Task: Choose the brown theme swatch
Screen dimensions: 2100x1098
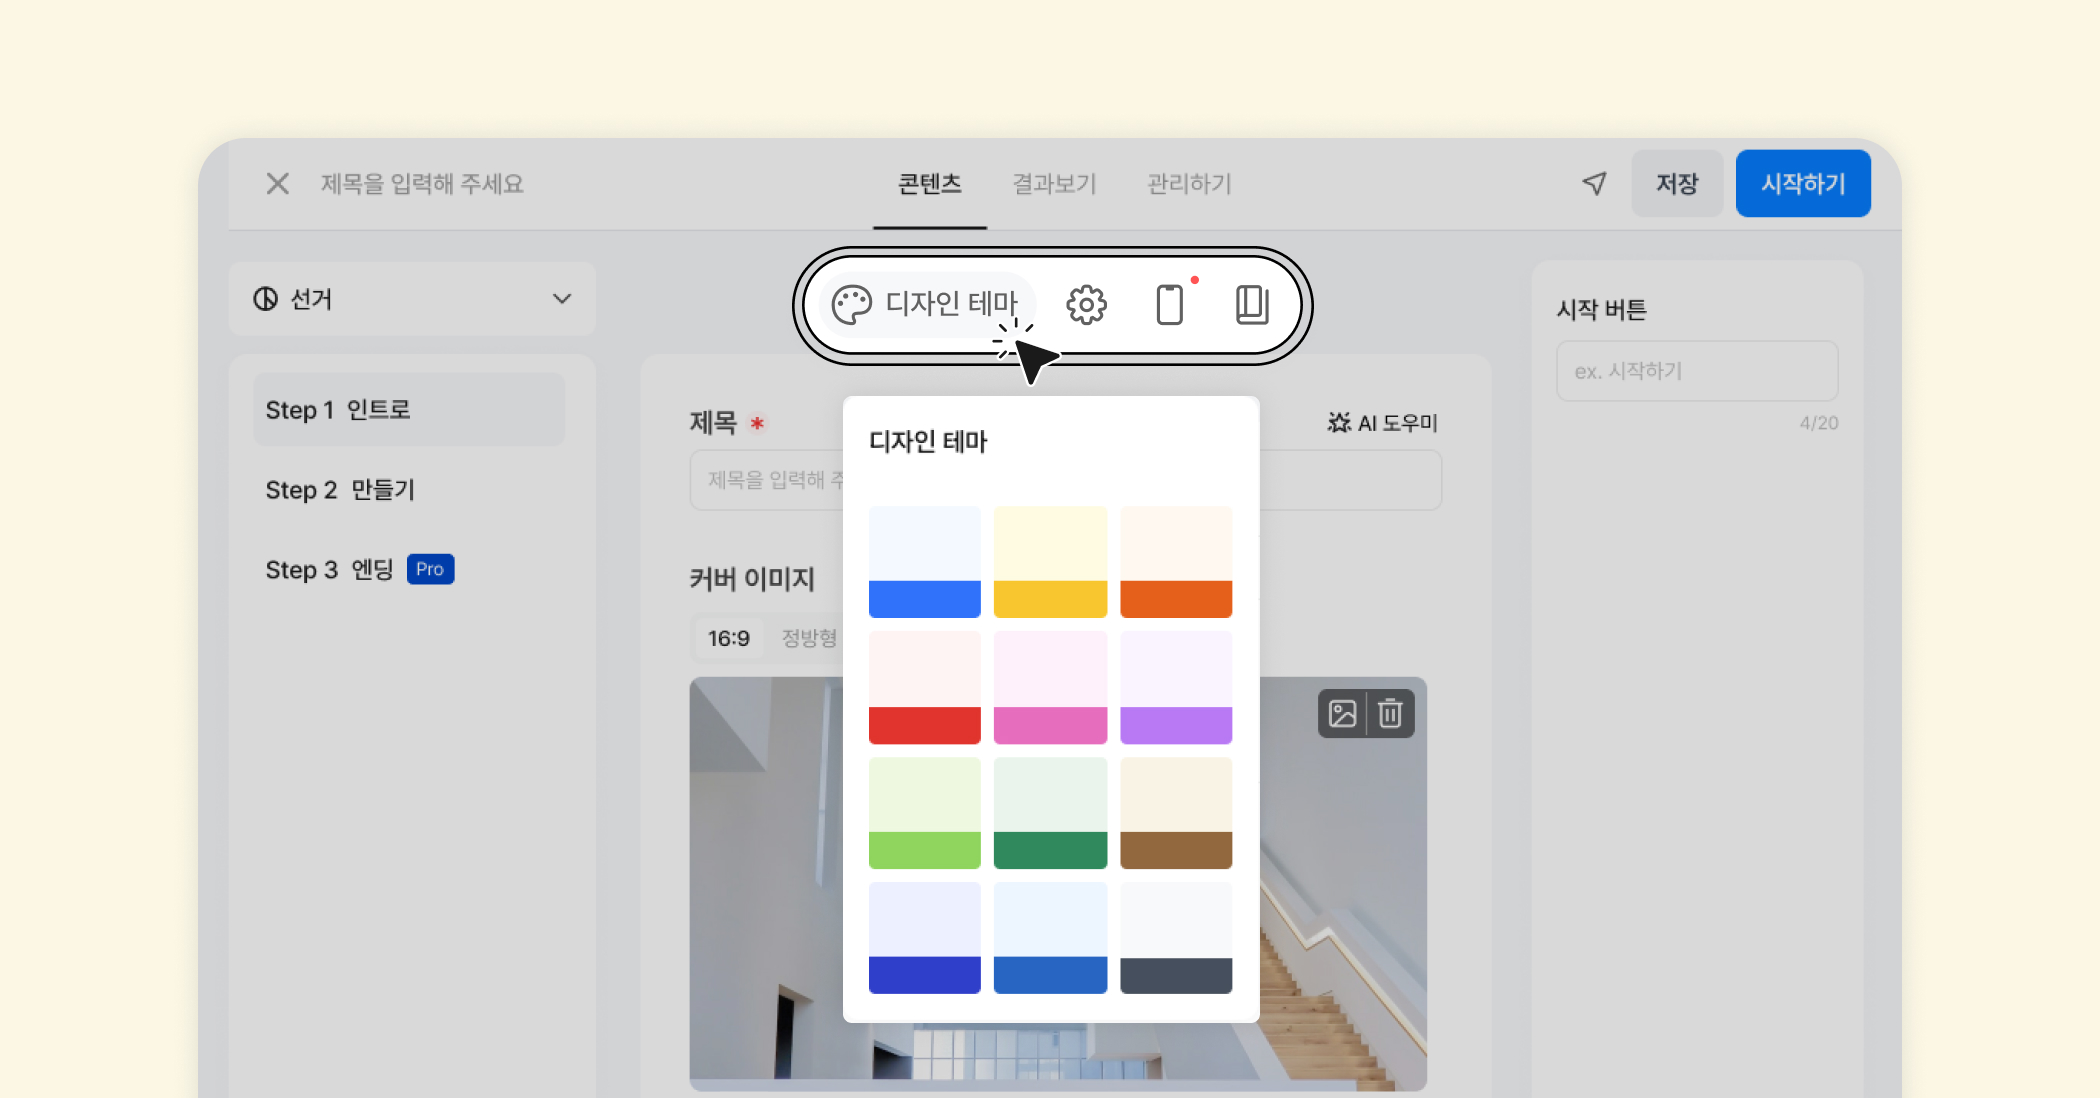Action: pyautogui.click(x=1176, y=813)
